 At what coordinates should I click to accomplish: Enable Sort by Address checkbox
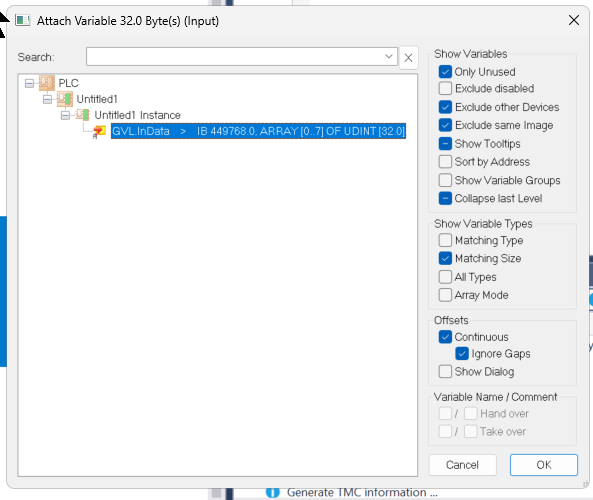[445, 162]
